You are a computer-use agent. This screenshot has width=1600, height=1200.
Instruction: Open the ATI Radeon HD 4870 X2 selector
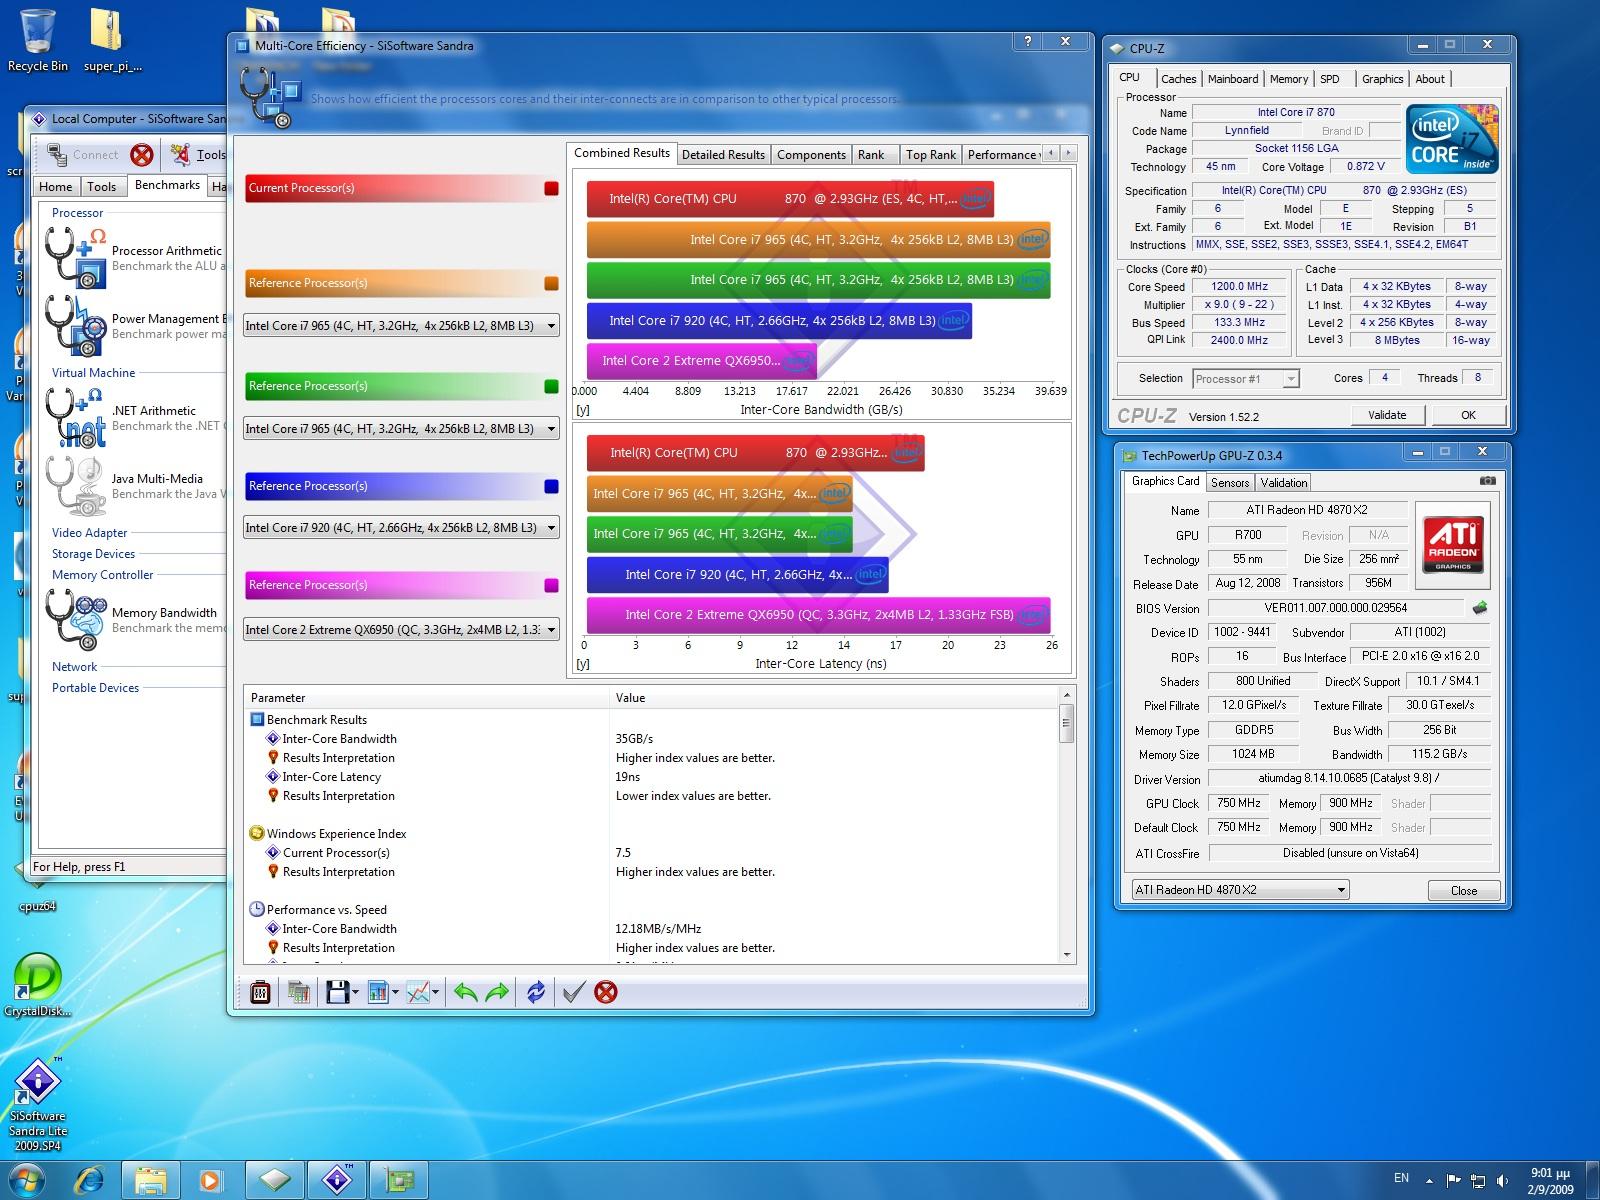pos(1240,890)
